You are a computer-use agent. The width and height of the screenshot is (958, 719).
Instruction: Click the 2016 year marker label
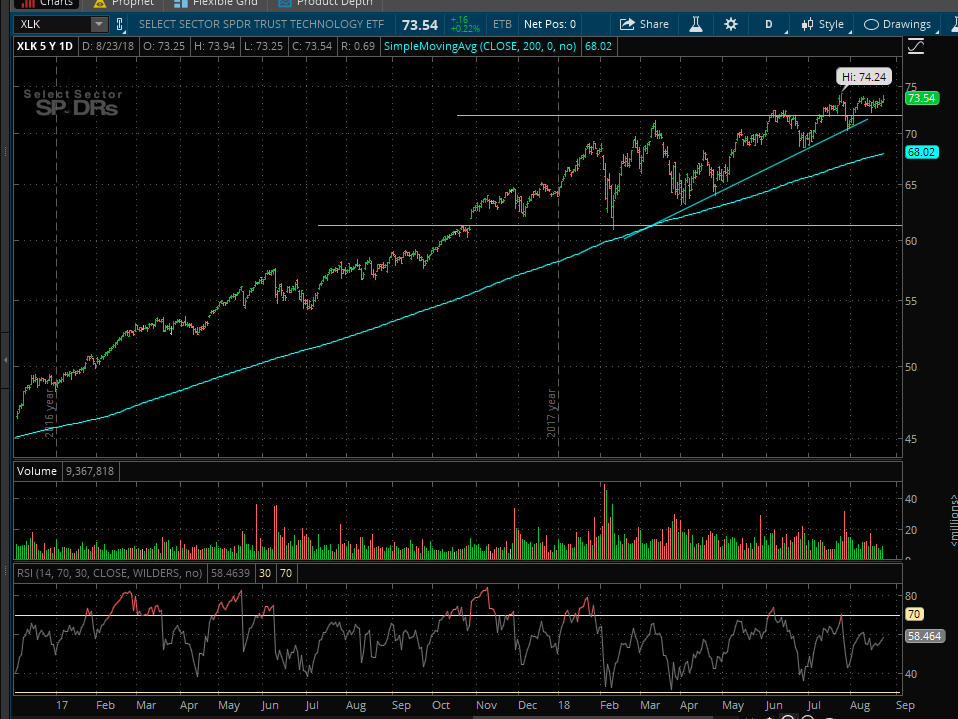point(49,413)
